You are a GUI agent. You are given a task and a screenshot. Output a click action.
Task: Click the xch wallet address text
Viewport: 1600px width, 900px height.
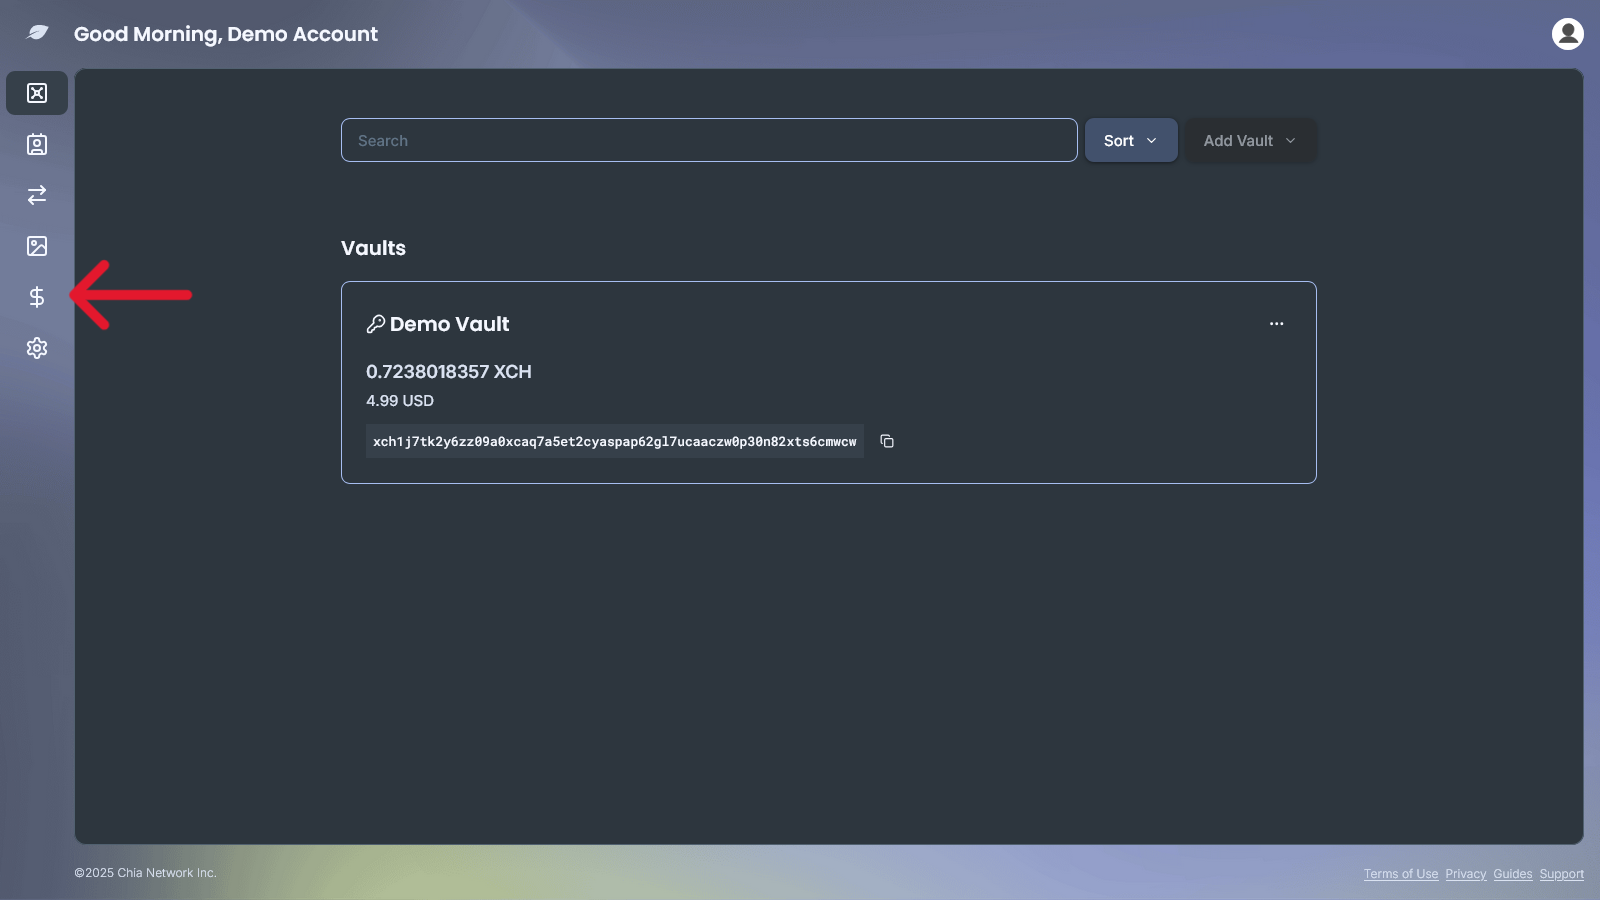tap(614, 442)
